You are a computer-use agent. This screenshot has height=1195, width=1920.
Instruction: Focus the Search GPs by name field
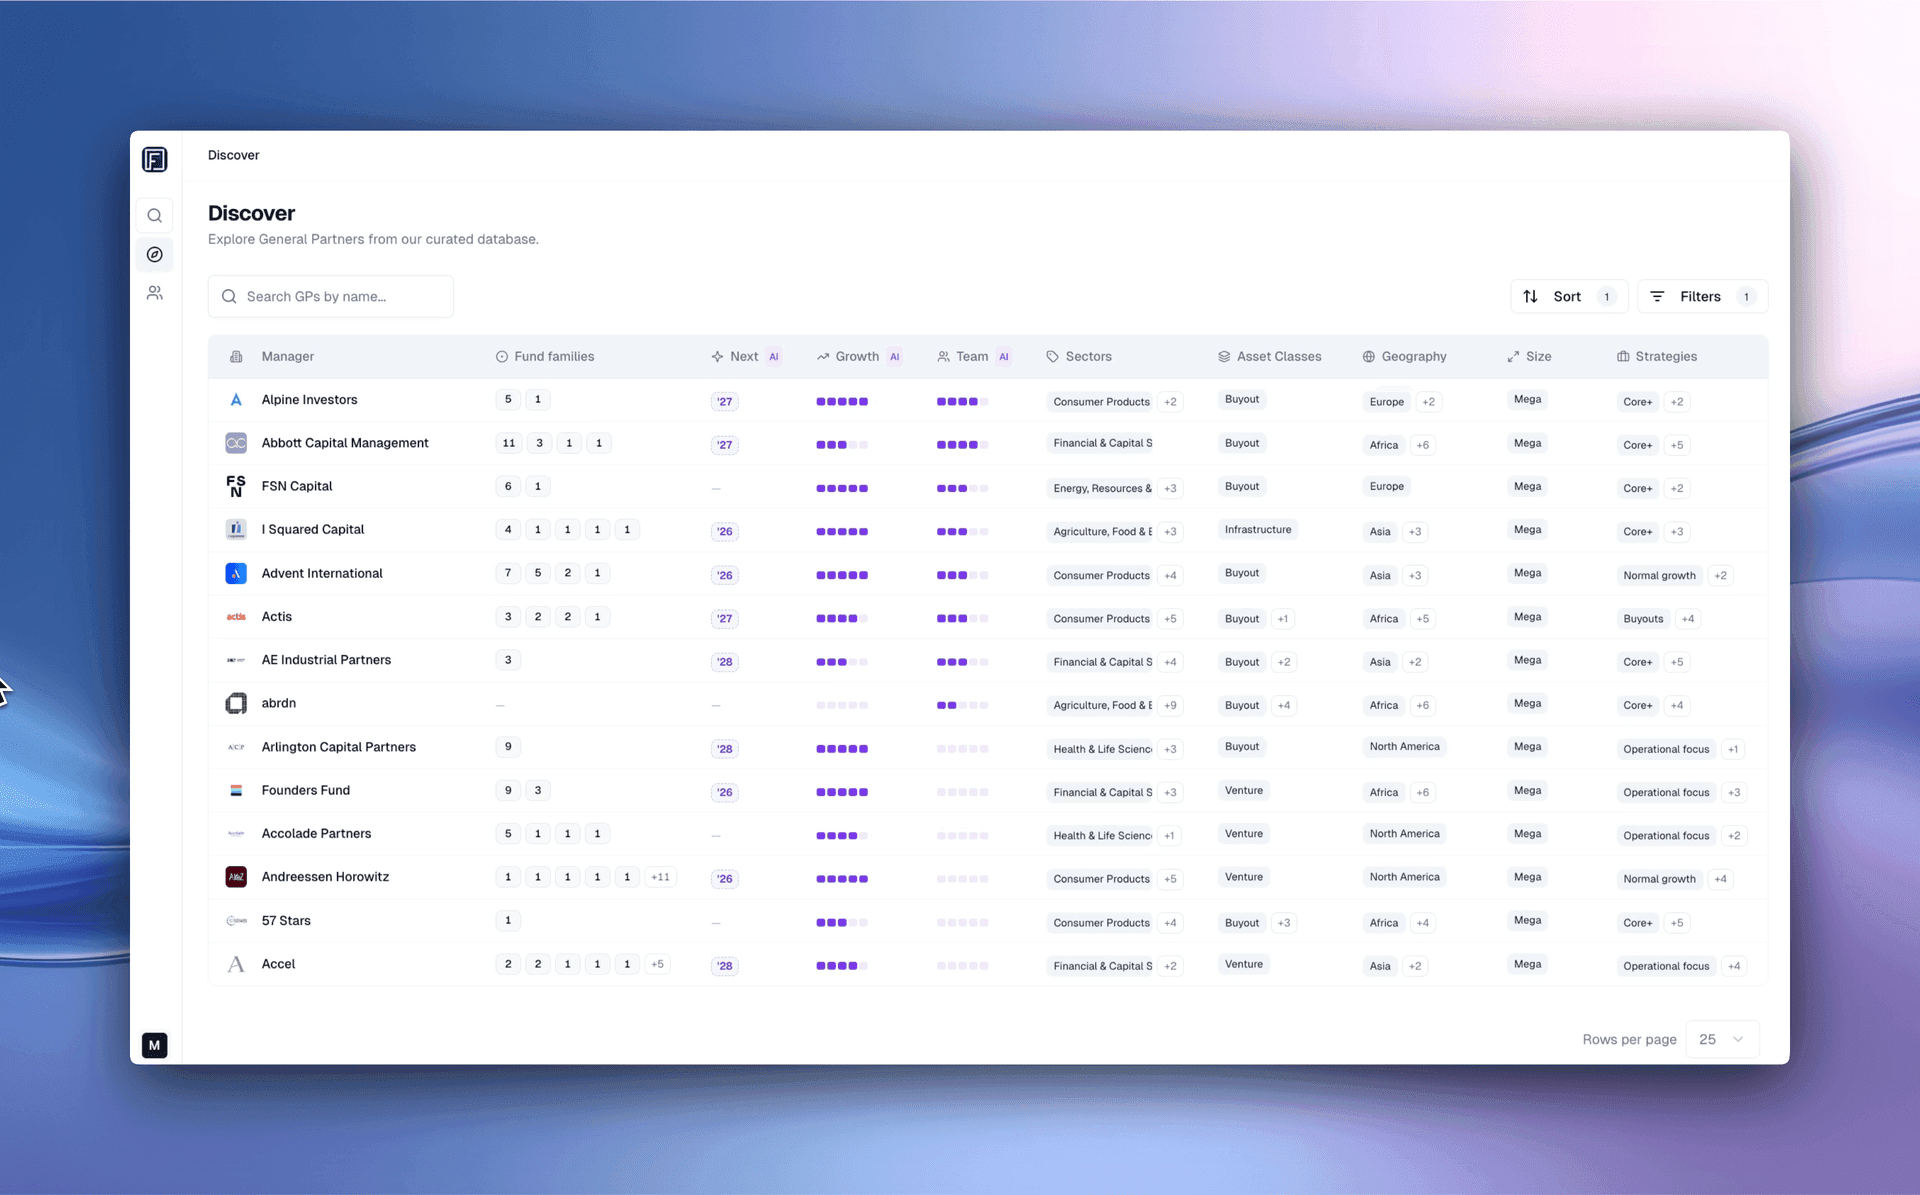point(331,297)
